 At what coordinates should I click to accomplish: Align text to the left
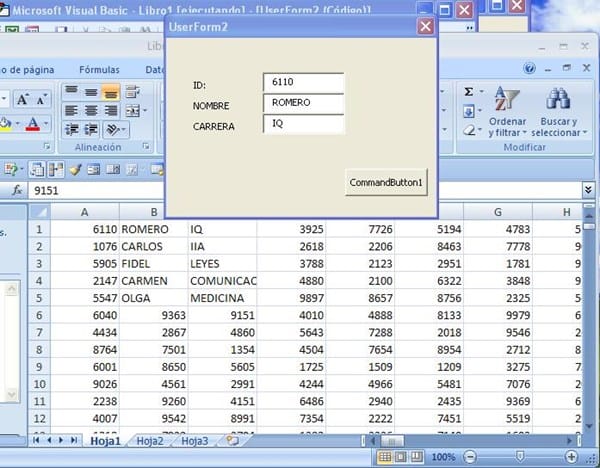[72, 111]
